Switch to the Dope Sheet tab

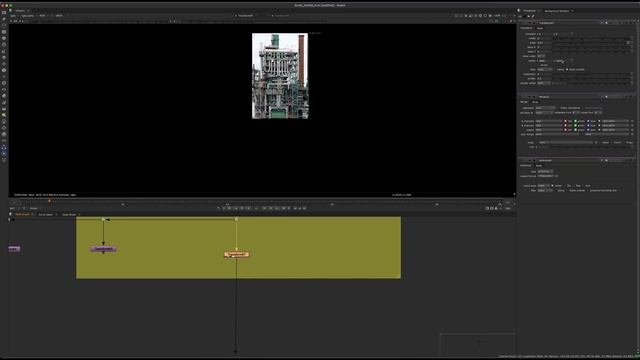(x=69, y=214)
